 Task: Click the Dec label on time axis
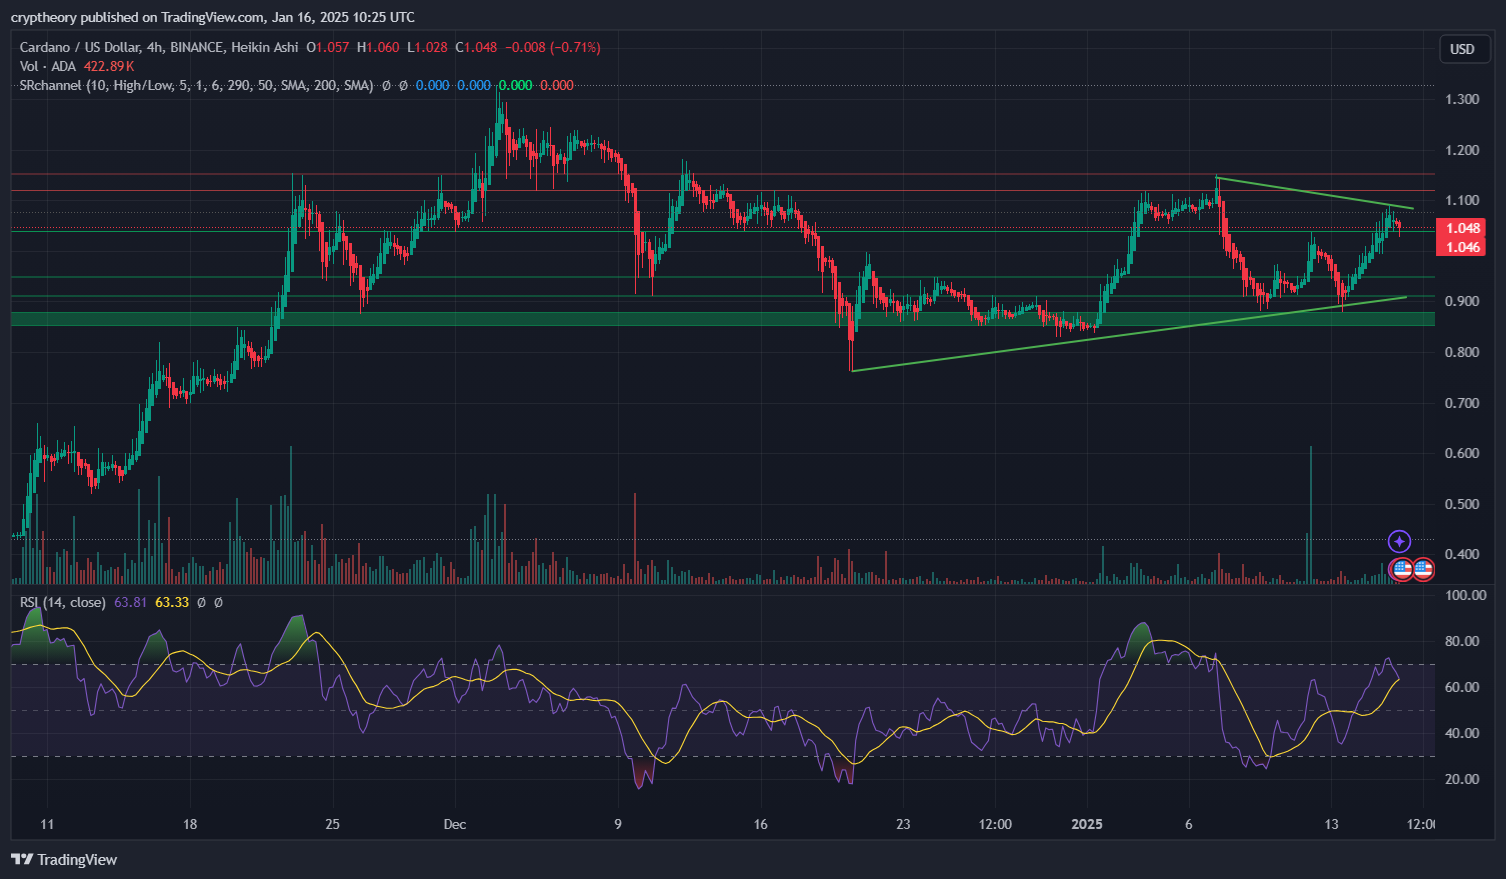click(455, 825)
